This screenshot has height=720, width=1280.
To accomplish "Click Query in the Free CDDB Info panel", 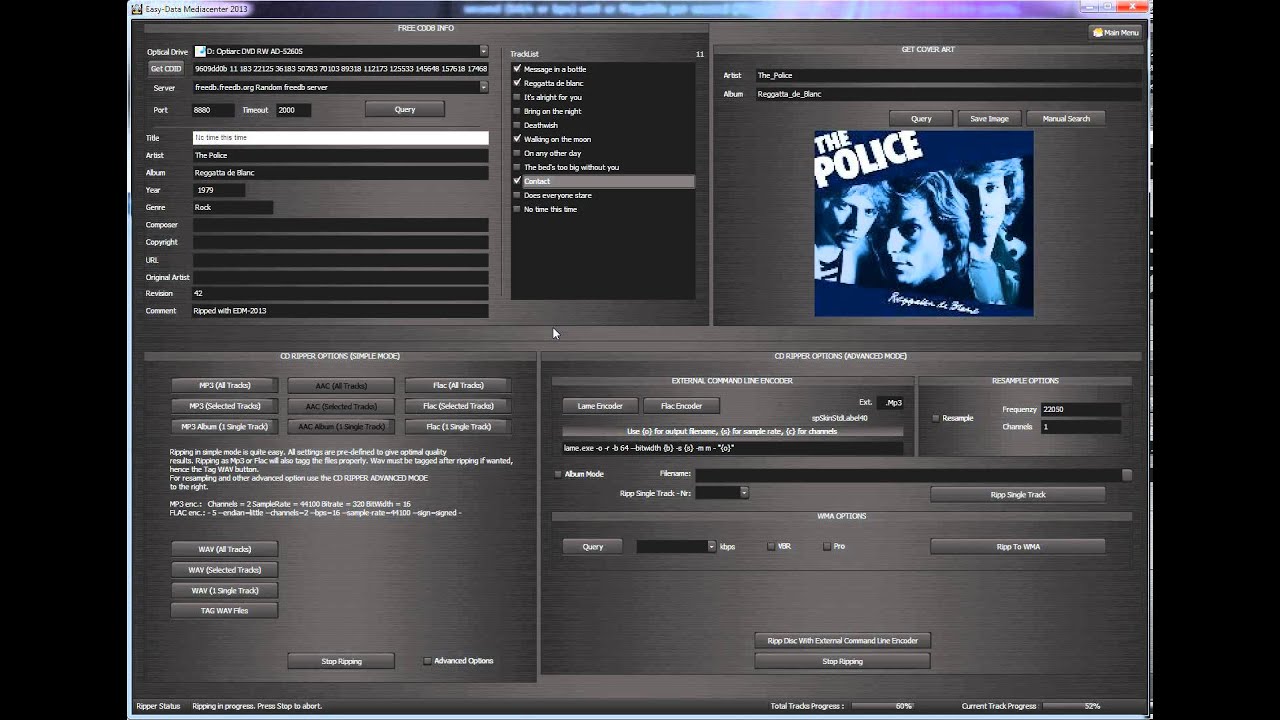I will 405,109.
